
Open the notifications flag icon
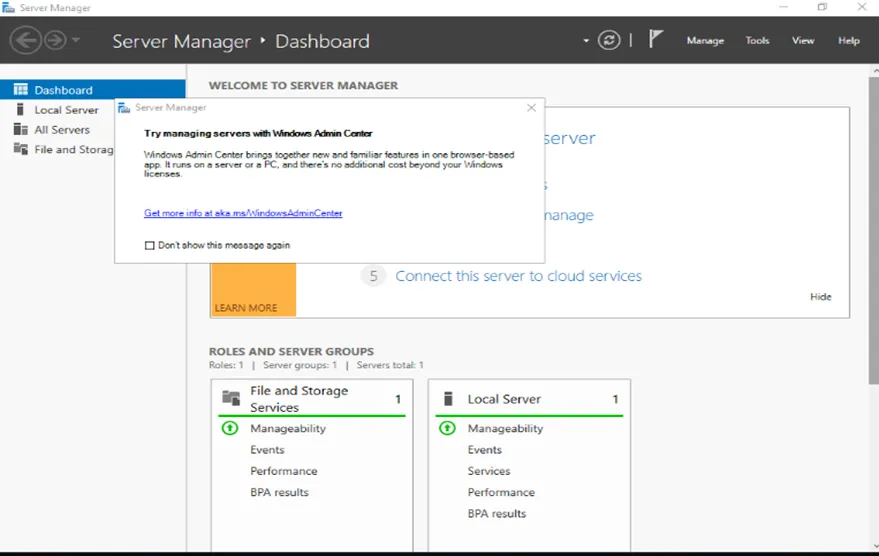[656, 40]
